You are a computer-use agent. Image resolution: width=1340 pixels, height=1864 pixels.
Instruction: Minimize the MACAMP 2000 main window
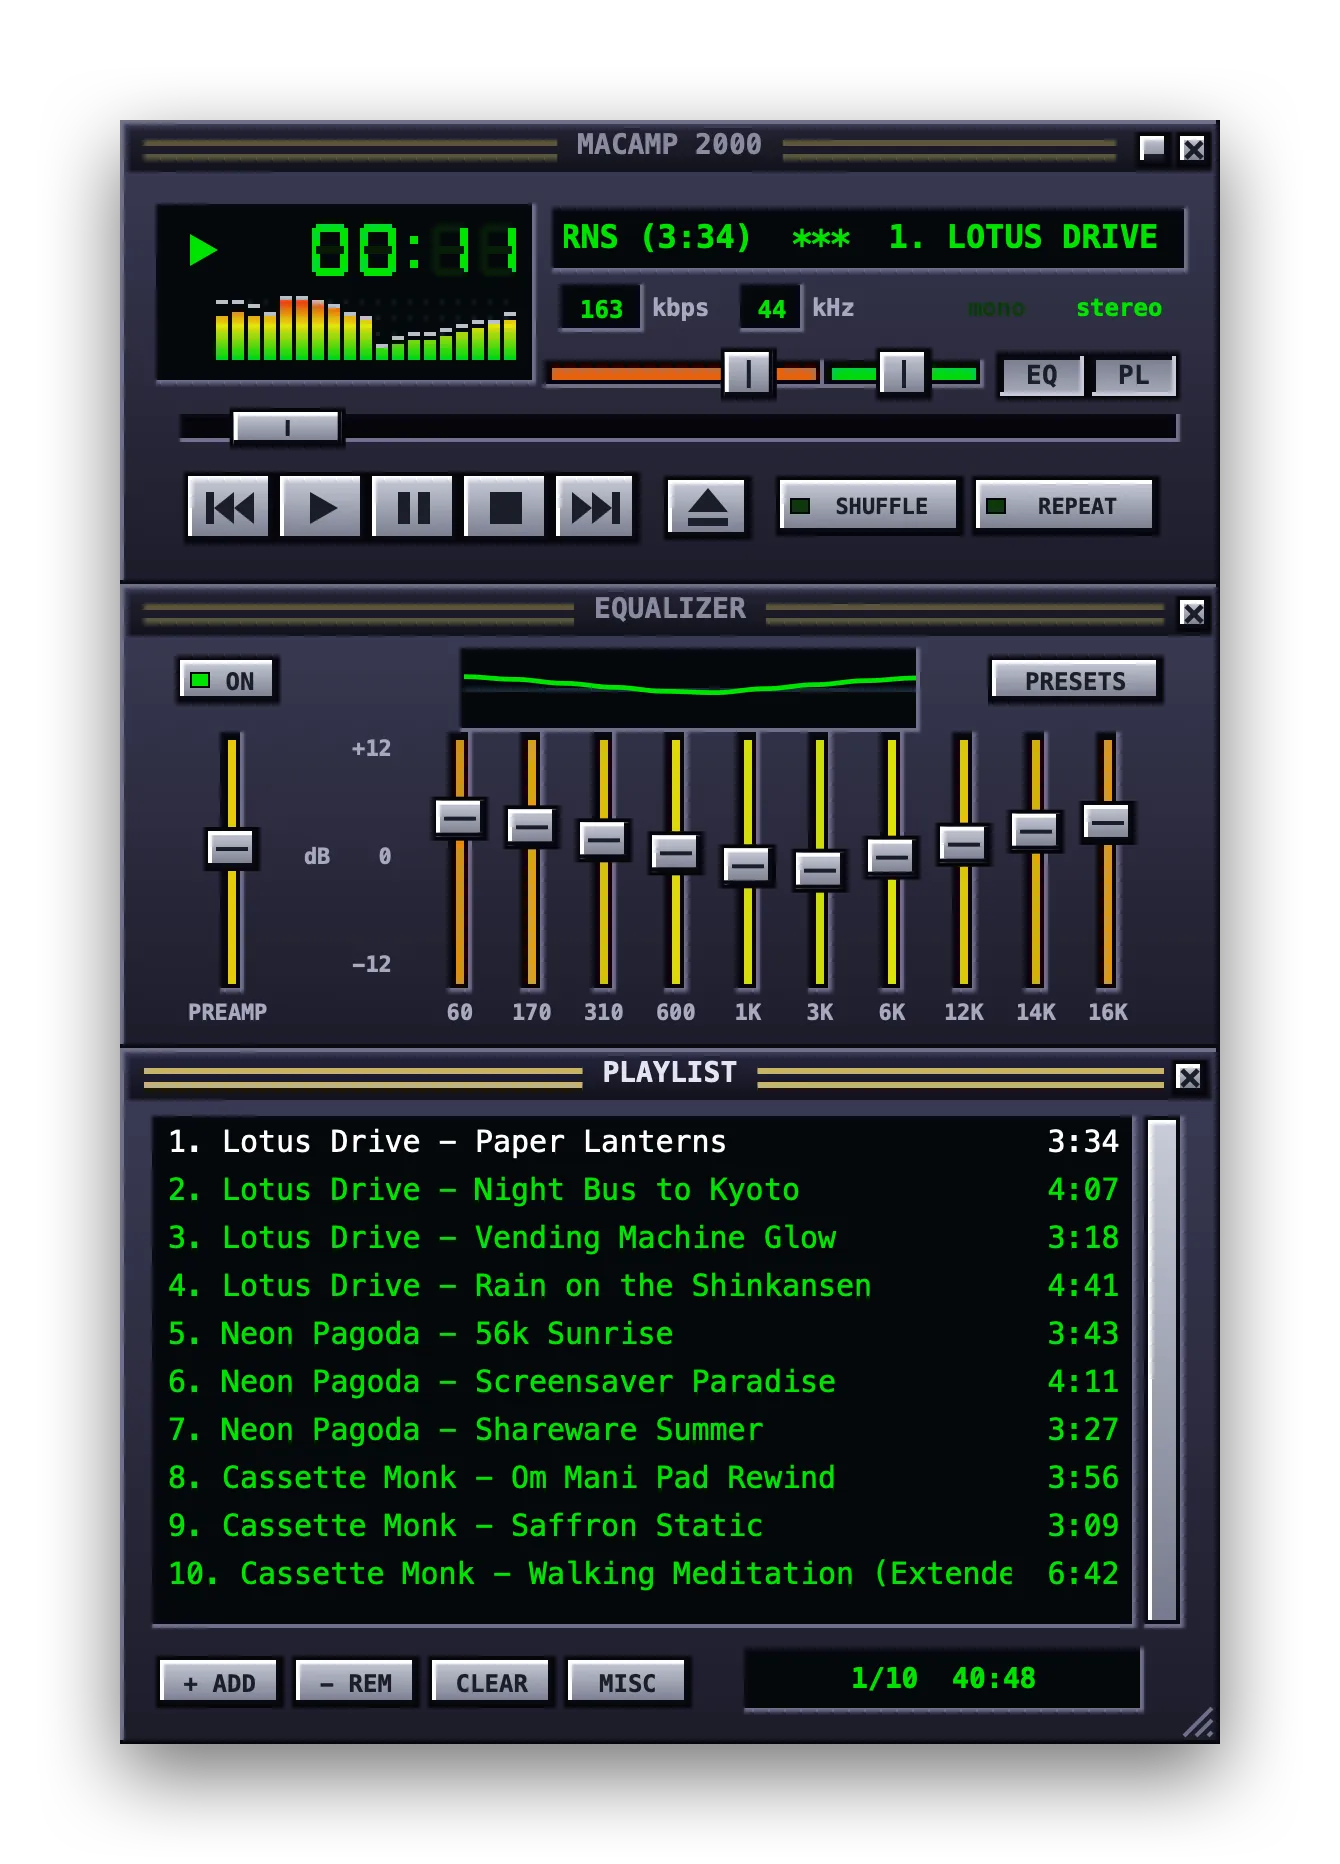point(1152,148)
